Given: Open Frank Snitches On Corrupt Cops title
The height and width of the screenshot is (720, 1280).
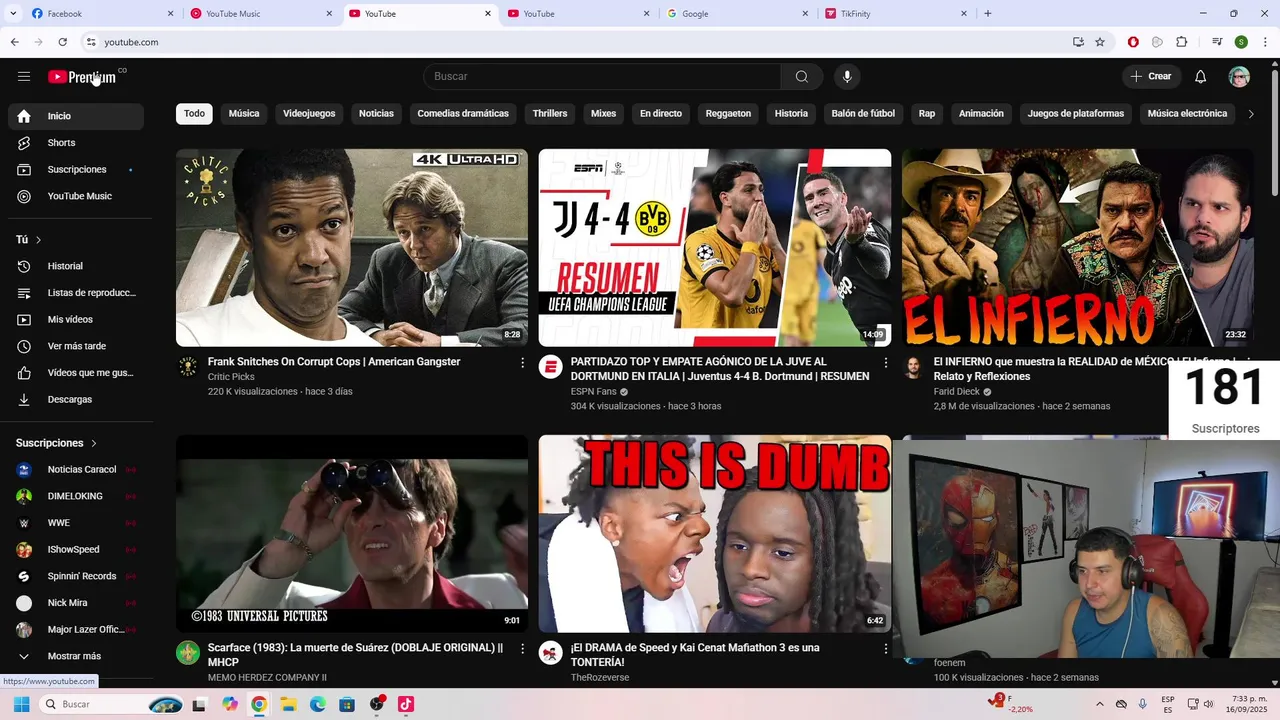Looking at the screenshot, I should pos(334,362).
